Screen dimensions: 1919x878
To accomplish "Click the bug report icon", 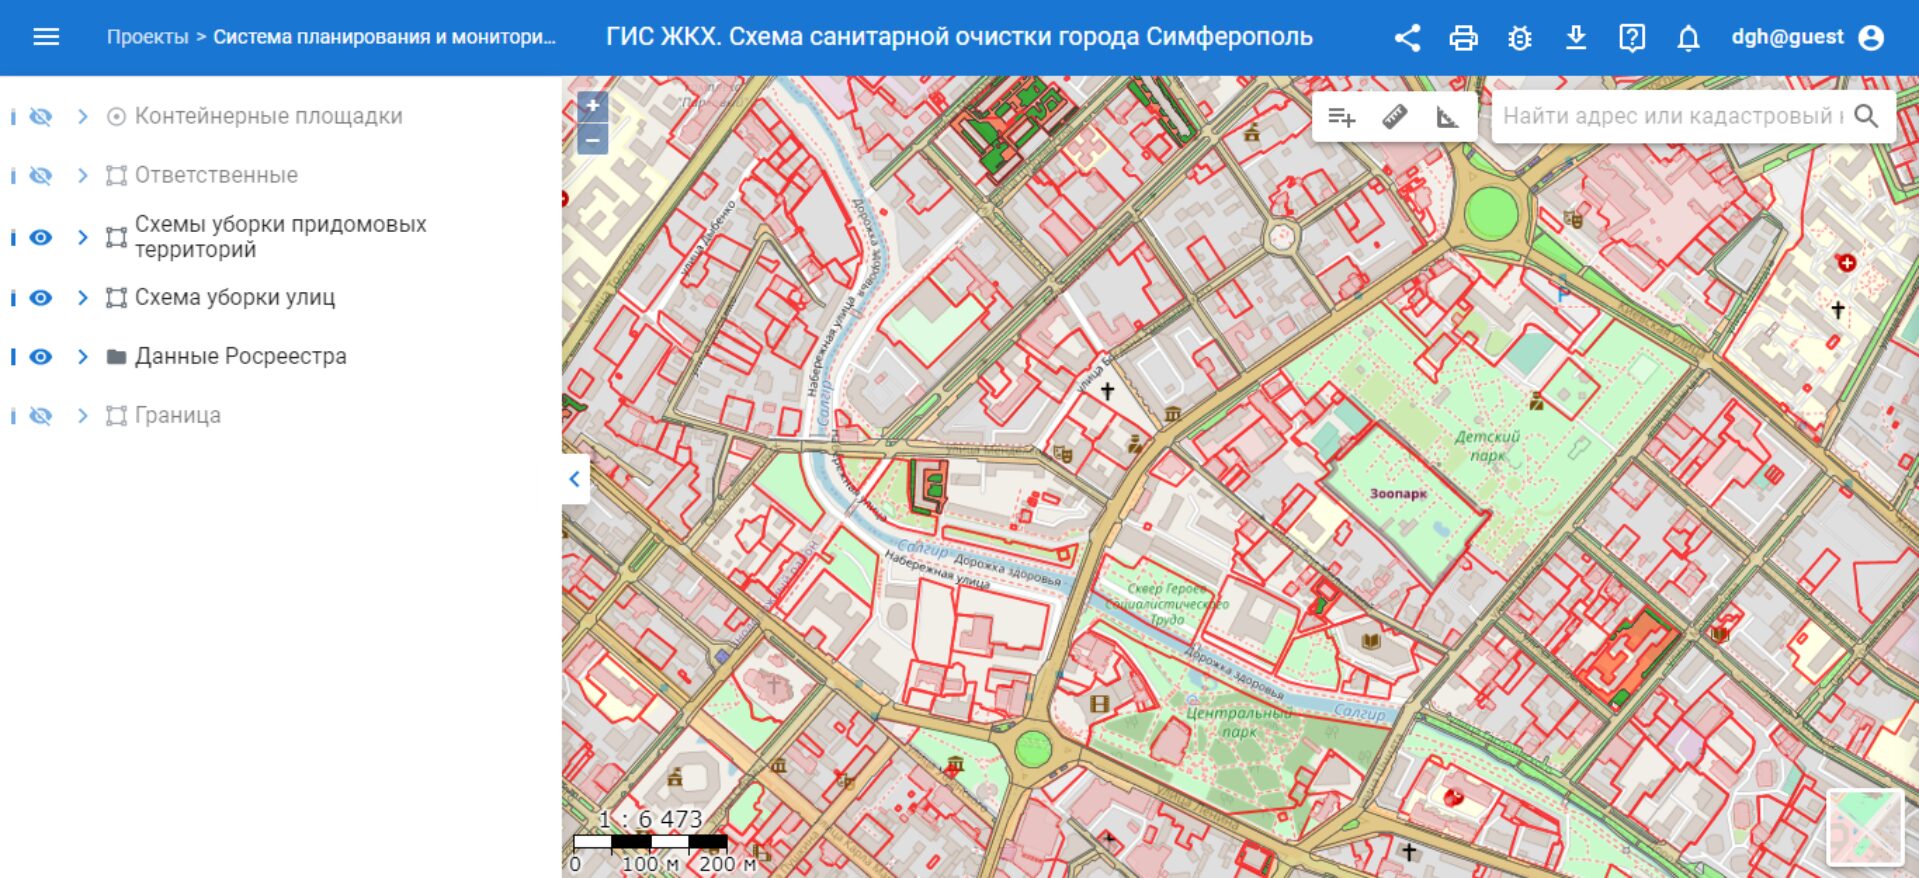I will click(1519, 38).
